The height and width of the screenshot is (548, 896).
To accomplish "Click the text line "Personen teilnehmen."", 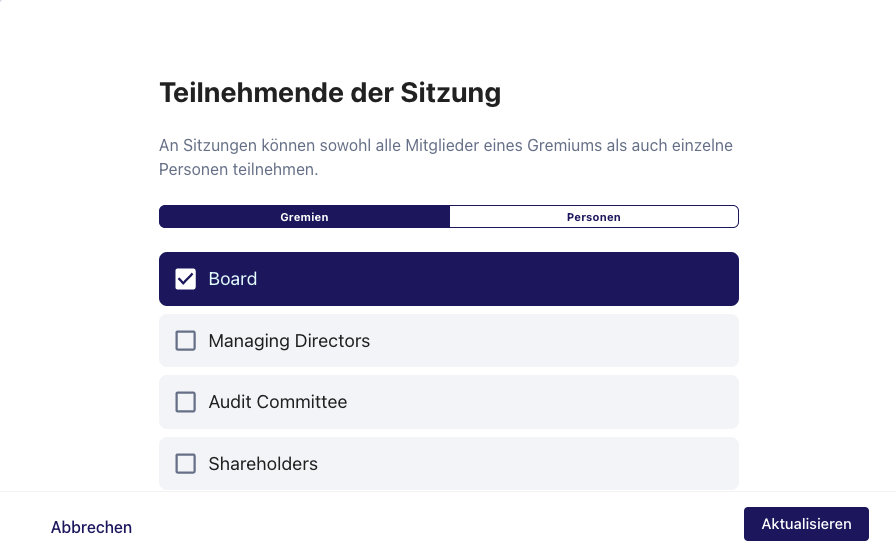I will click(238, 170).
